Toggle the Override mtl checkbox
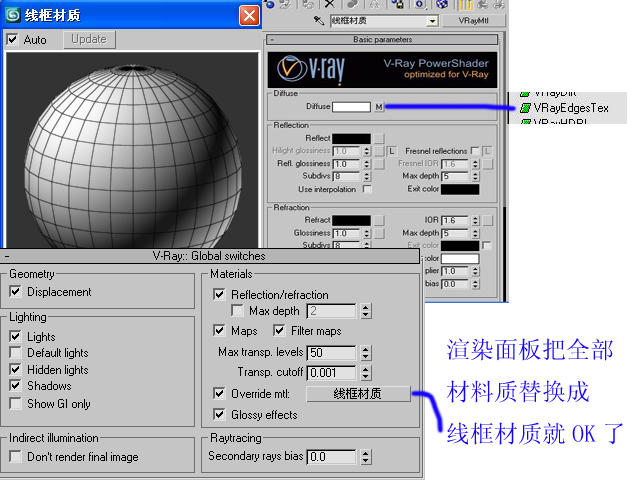The height and width of the screenshot is (480, 640). [220, 394]
